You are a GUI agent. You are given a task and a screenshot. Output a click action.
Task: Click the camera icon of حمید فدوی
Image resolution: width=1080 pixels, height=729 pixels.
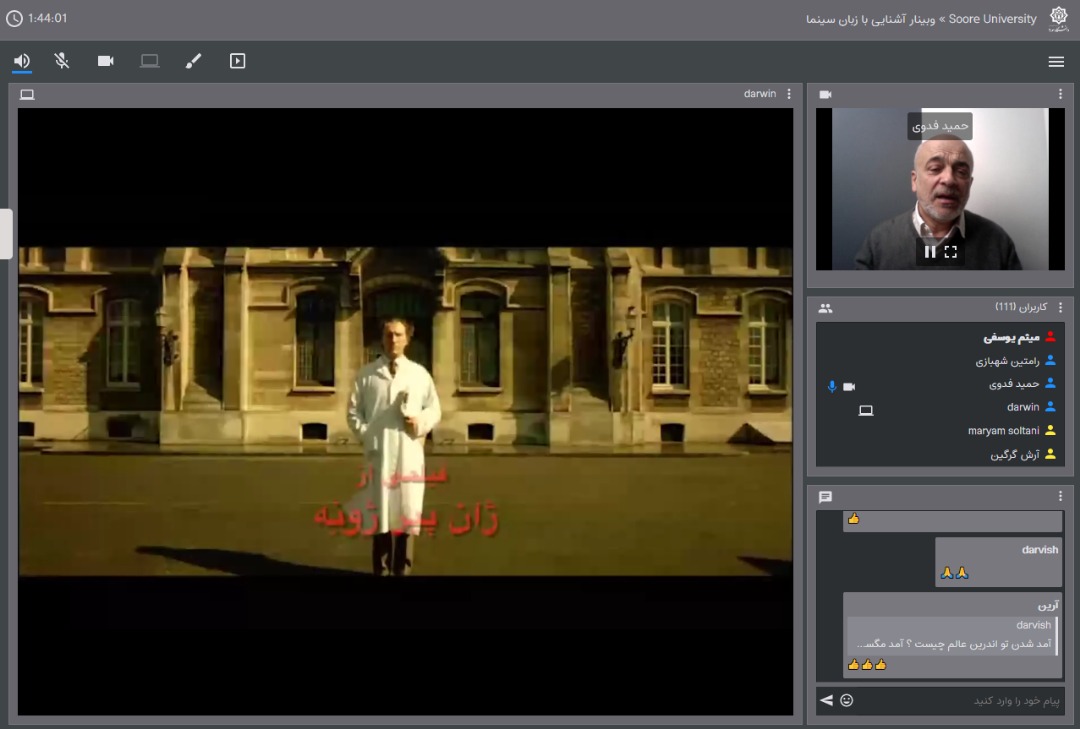849,387
